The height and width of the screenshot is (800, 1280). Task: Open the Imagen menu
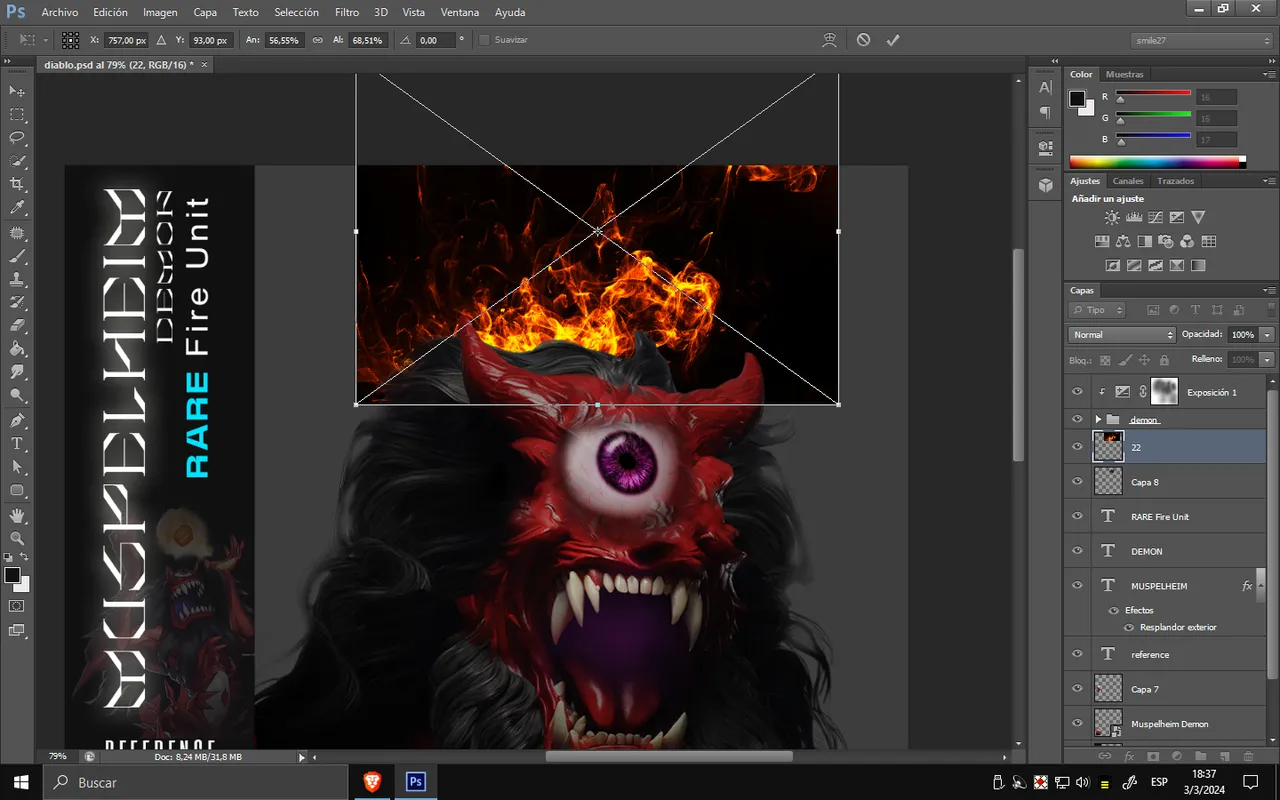point(160,12)
